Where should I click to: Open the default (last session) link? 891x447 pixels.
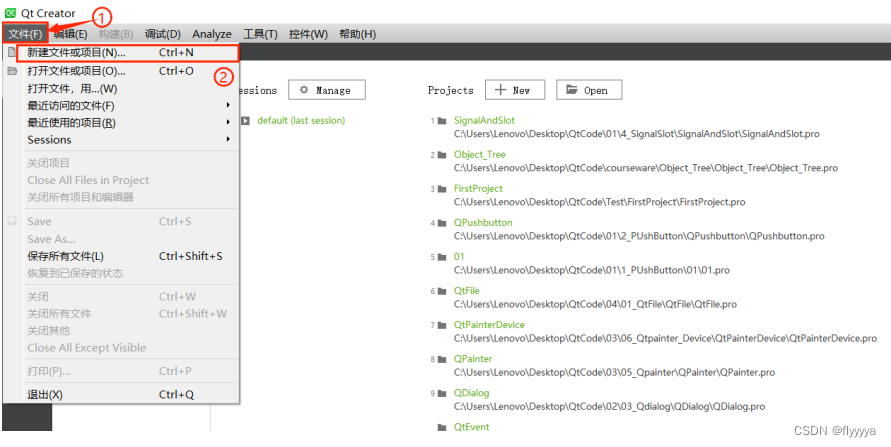click(301, 120)
